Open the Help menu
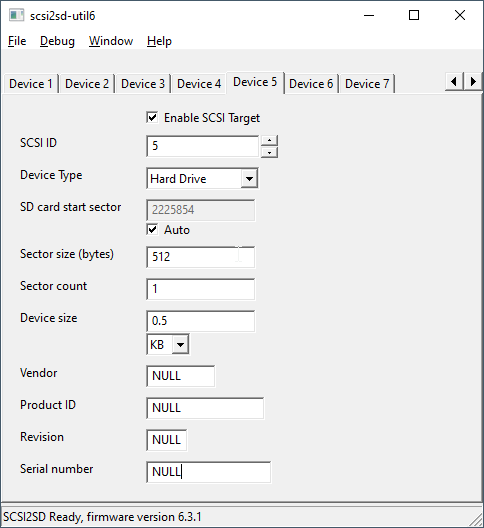 [159, 41]
